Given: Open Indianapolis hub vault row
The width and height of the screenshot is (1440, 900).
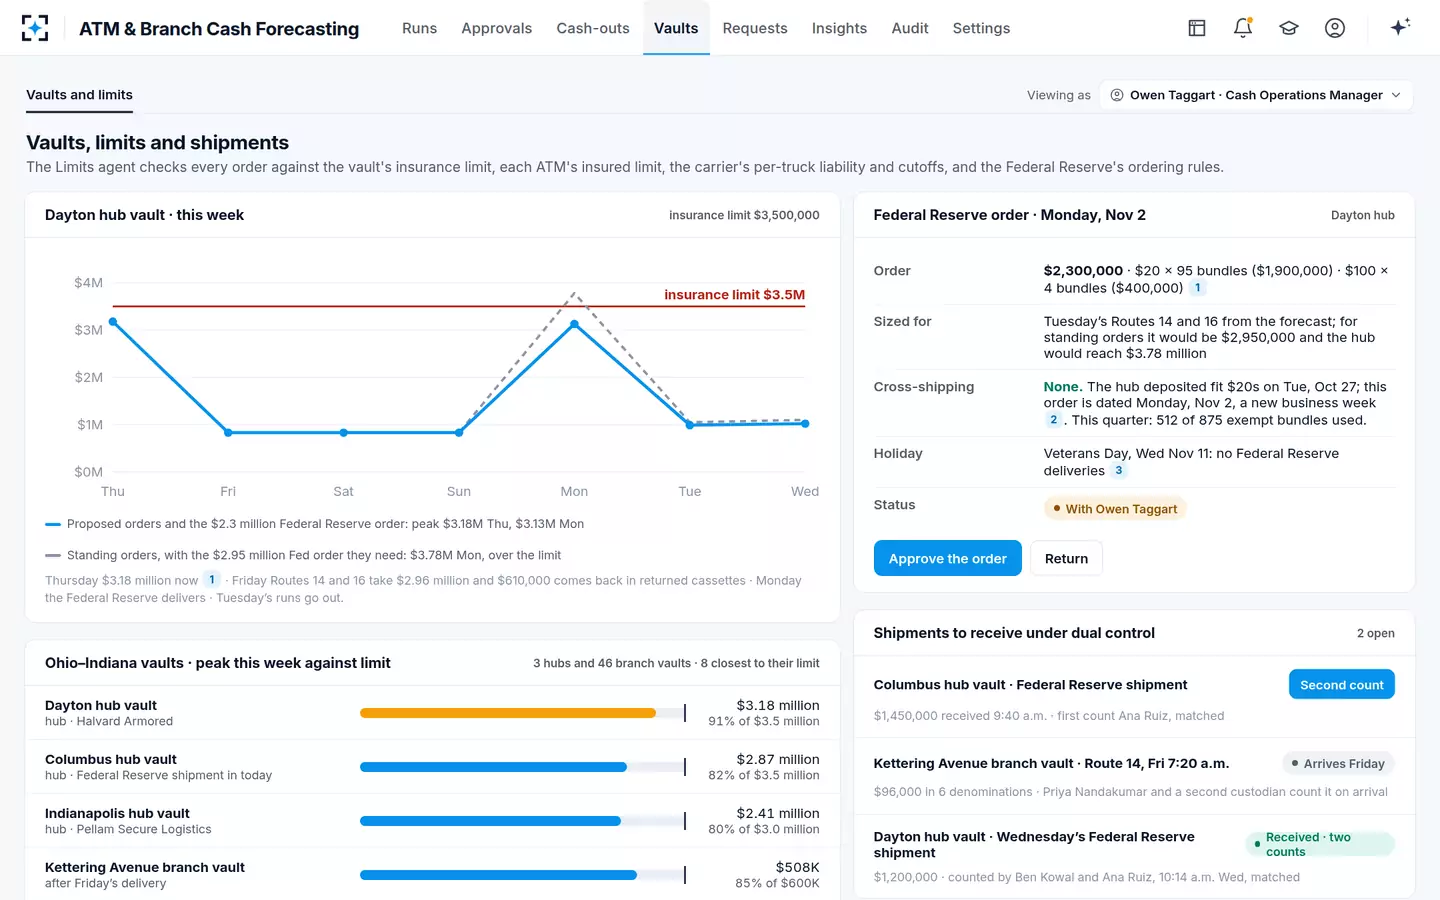Looking at the screenshot, I should click(x=432, y=821).
